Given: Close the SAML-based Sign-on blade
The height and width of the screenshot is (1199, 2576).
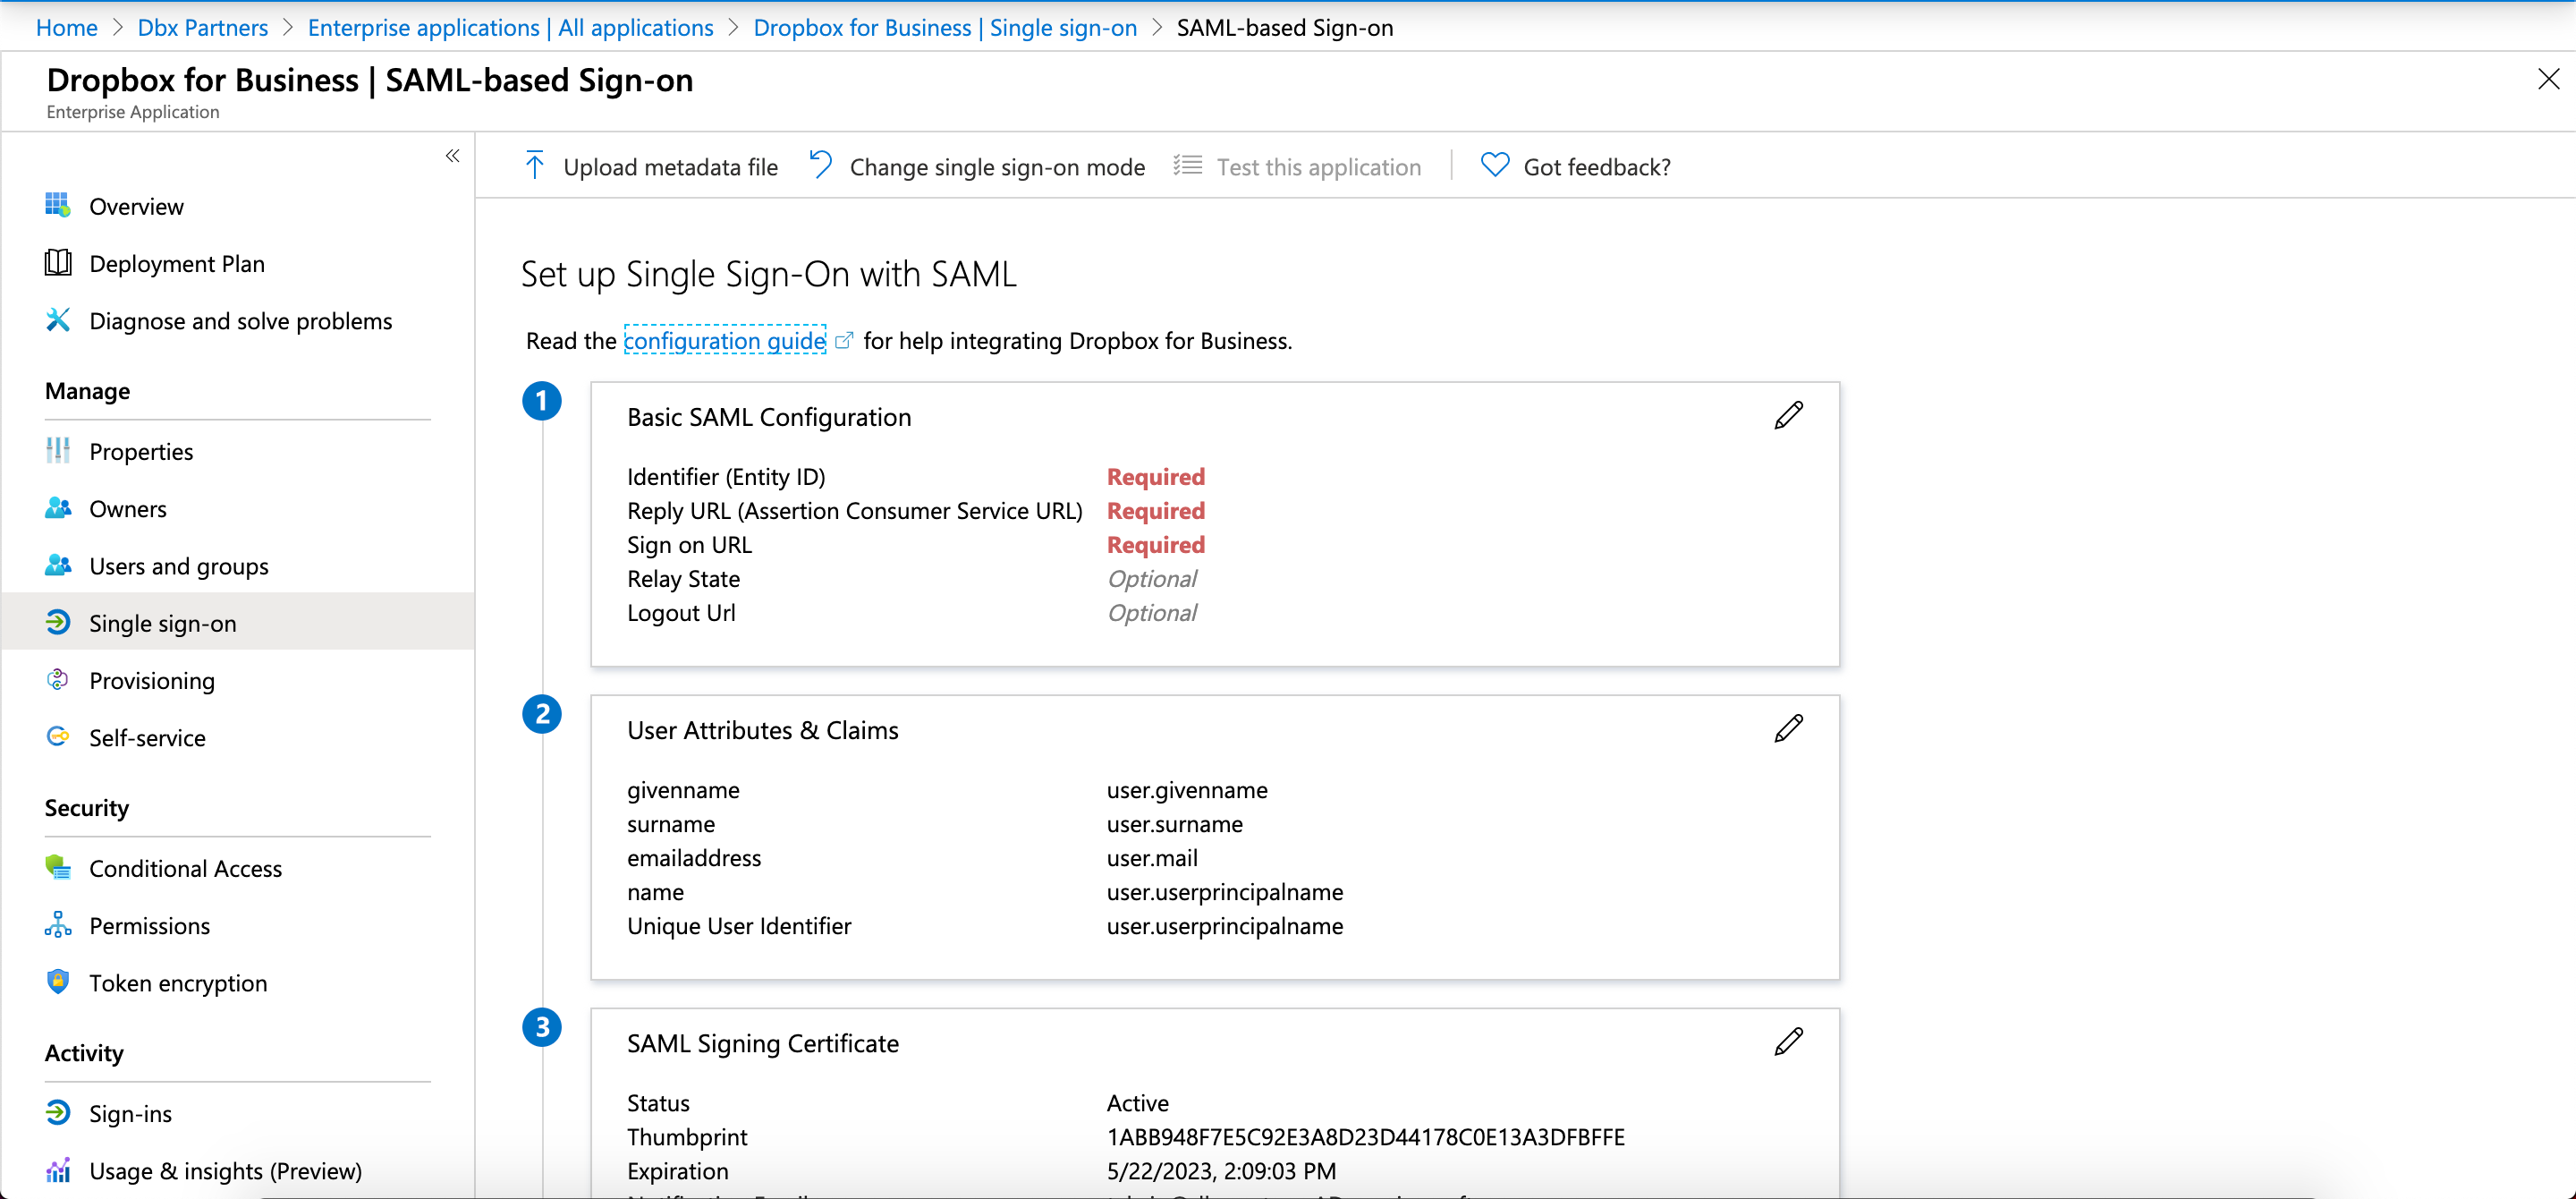Looking at the screenshot, I should [2548, 79].
